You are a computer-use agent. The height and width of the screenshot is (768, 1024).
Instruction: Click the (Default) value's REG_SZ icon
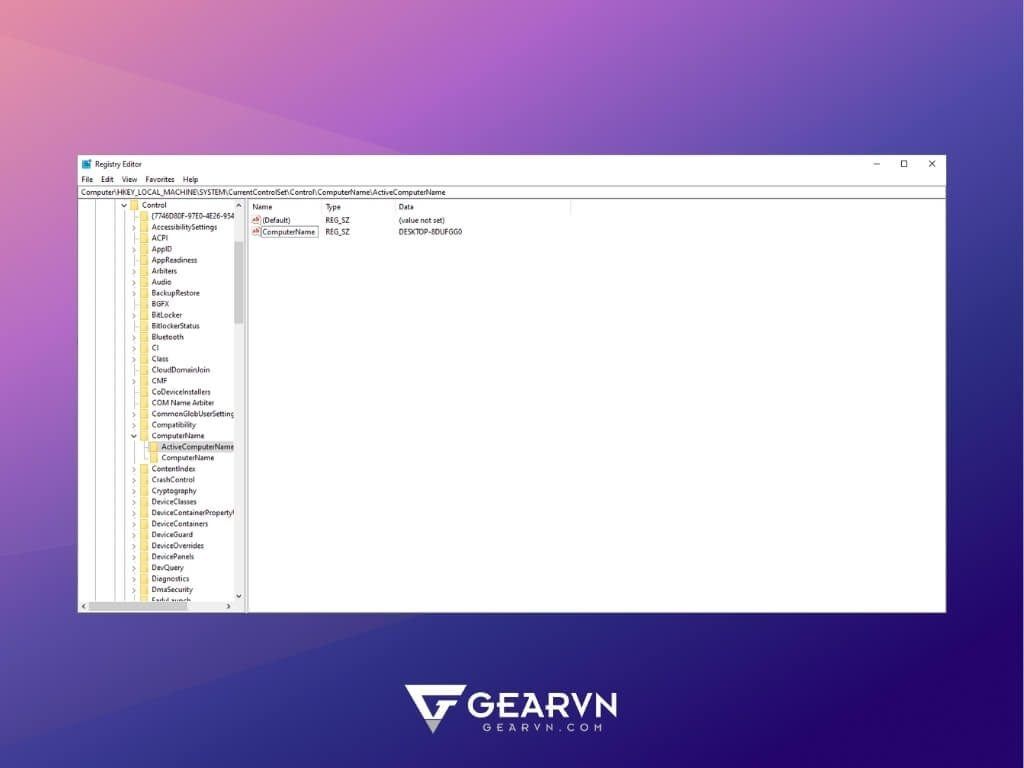258,220
